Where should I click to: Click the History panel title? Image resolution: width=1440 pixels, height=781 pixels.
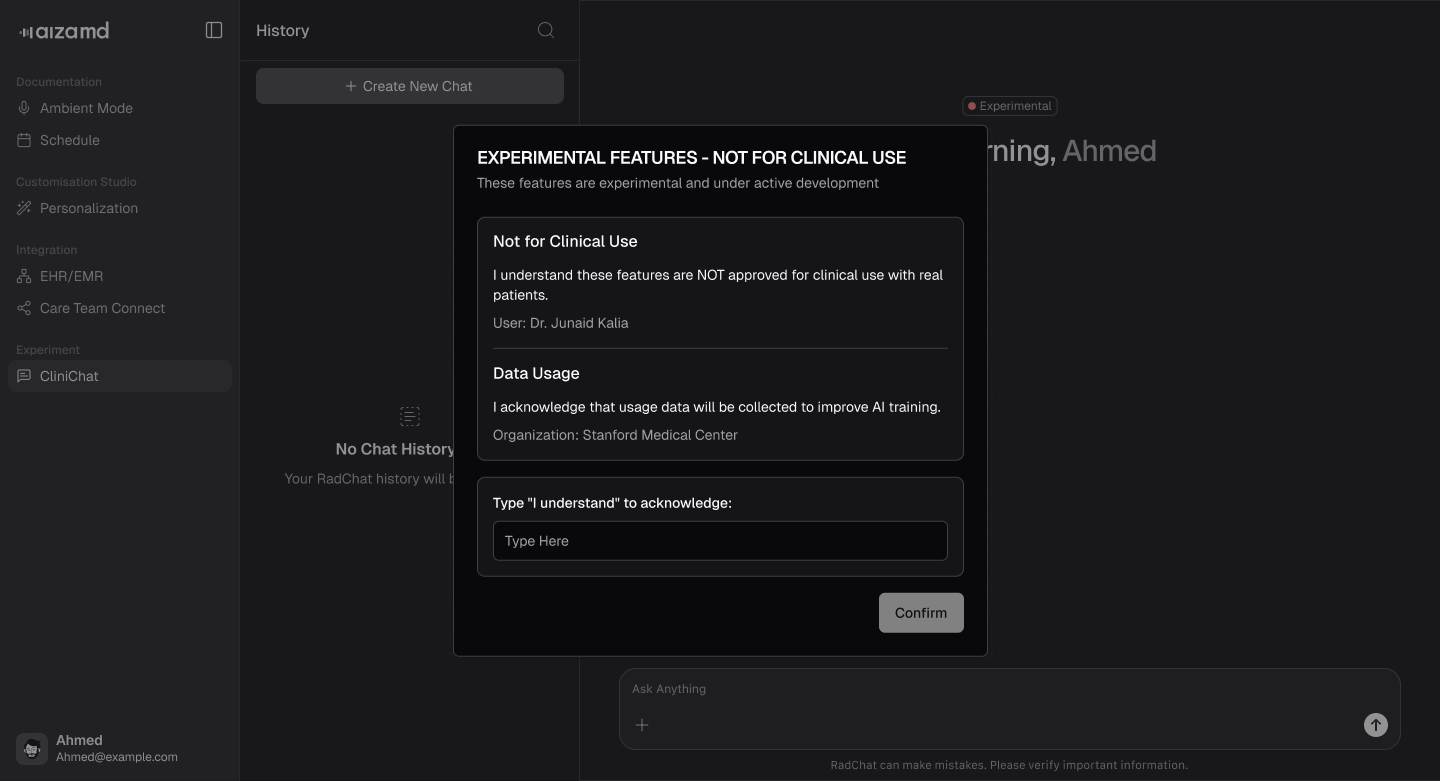pos(283,30)
